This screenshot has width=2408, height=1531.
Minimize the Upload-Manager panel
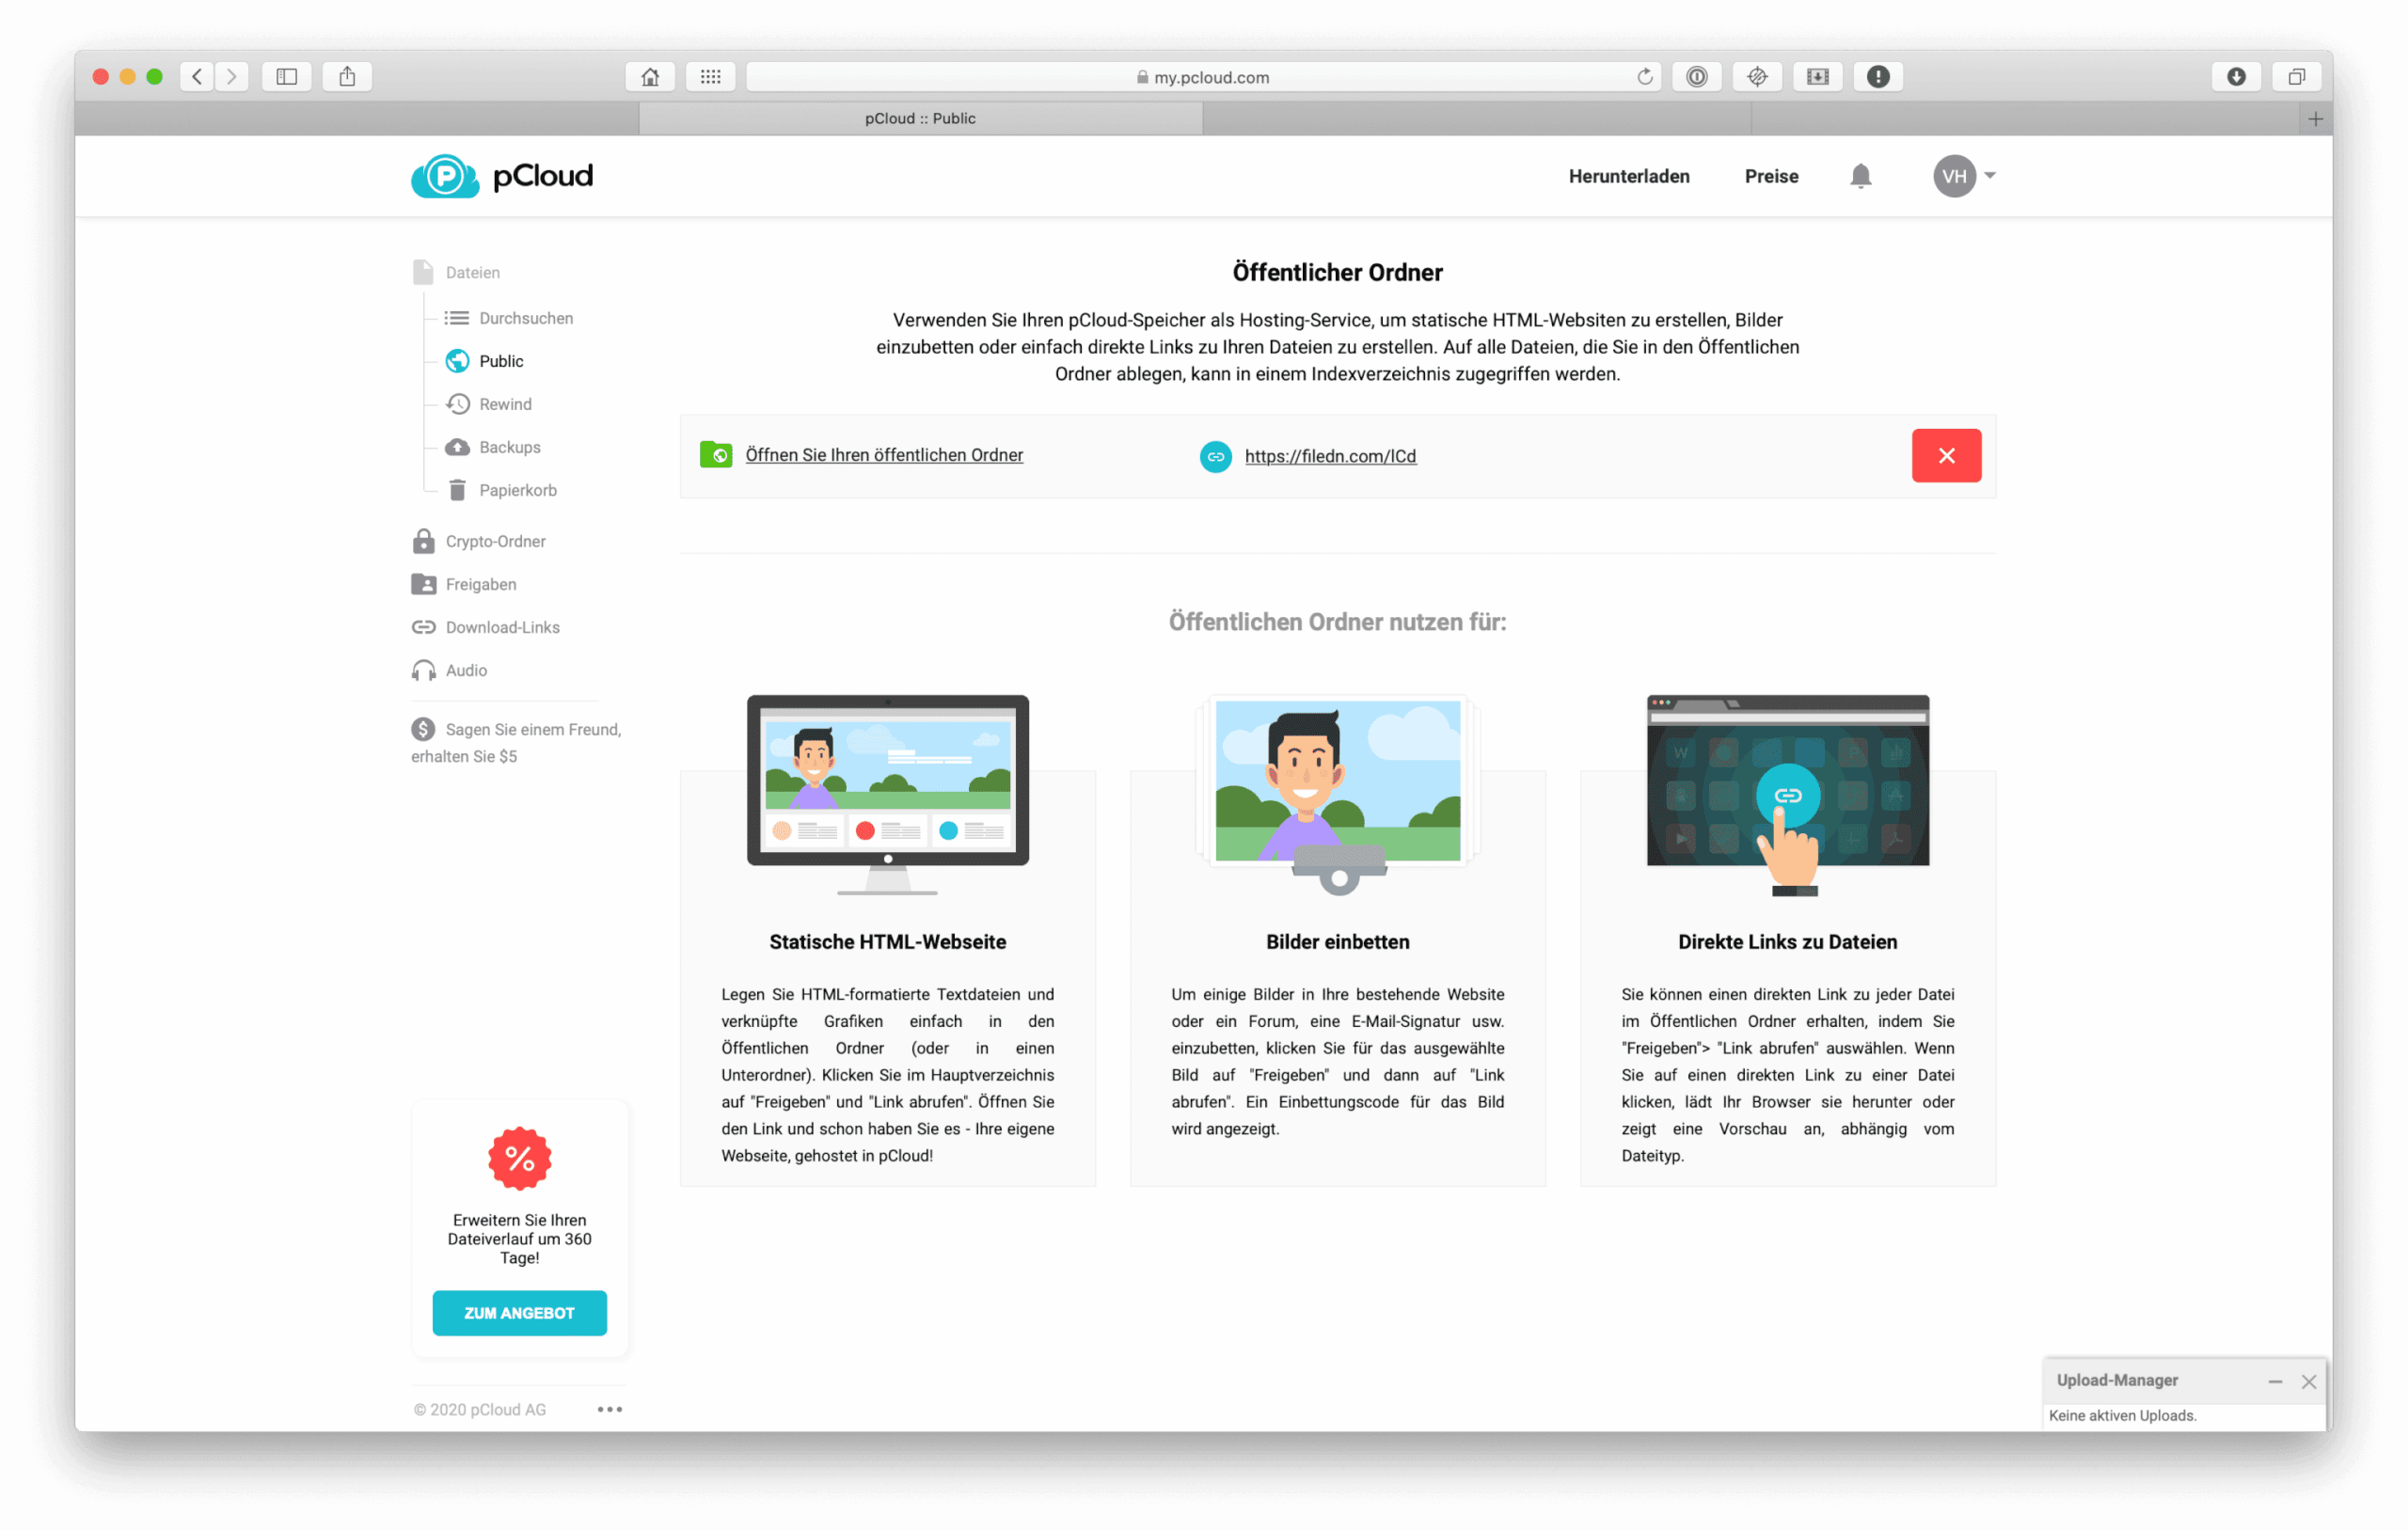(x=2275, y=1381)
